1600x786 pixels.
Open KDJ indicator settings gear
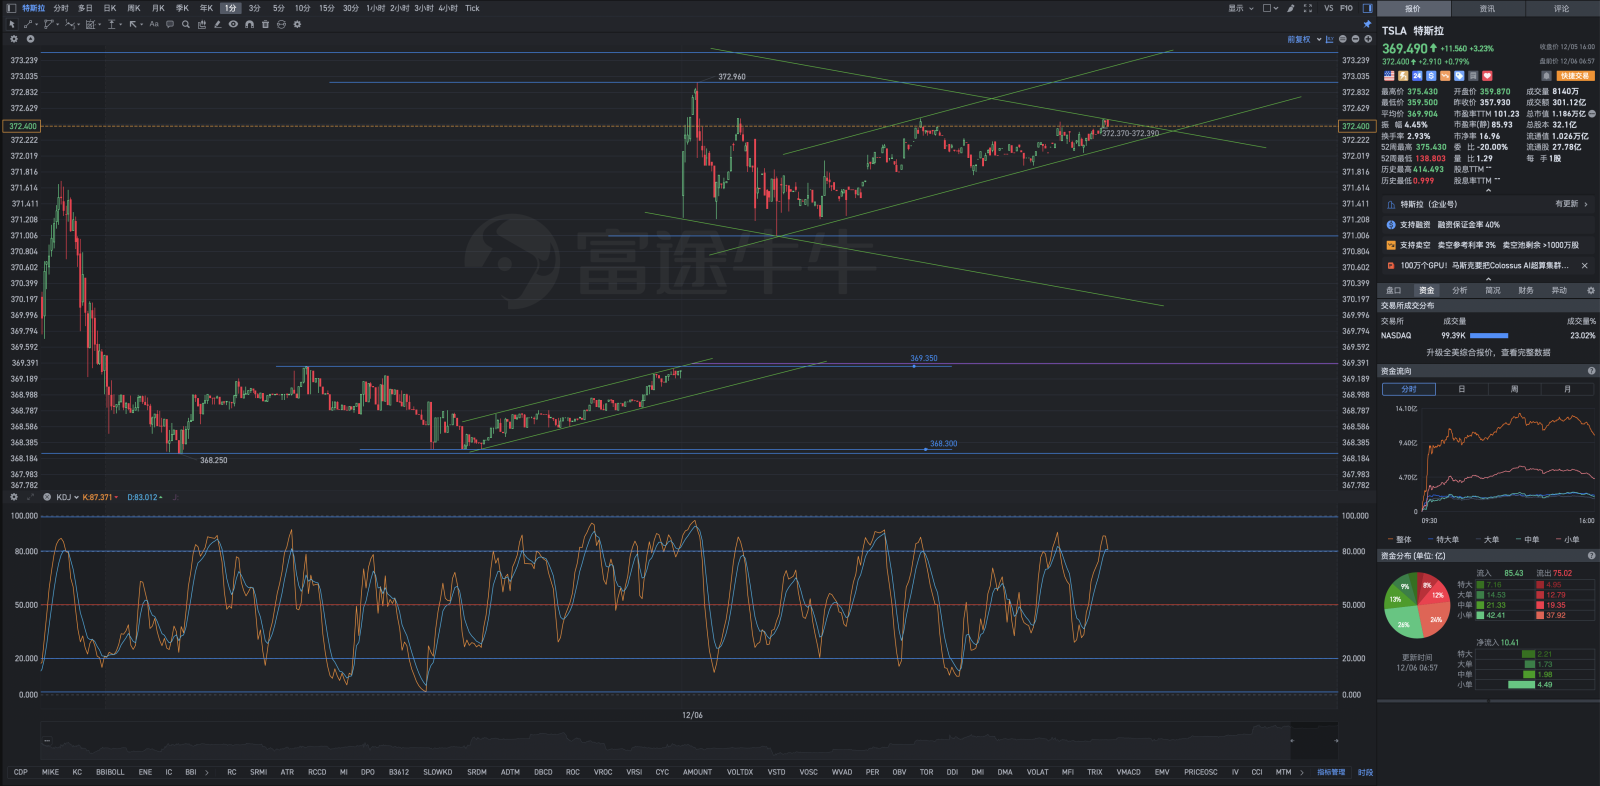click(x=14, y=497)
